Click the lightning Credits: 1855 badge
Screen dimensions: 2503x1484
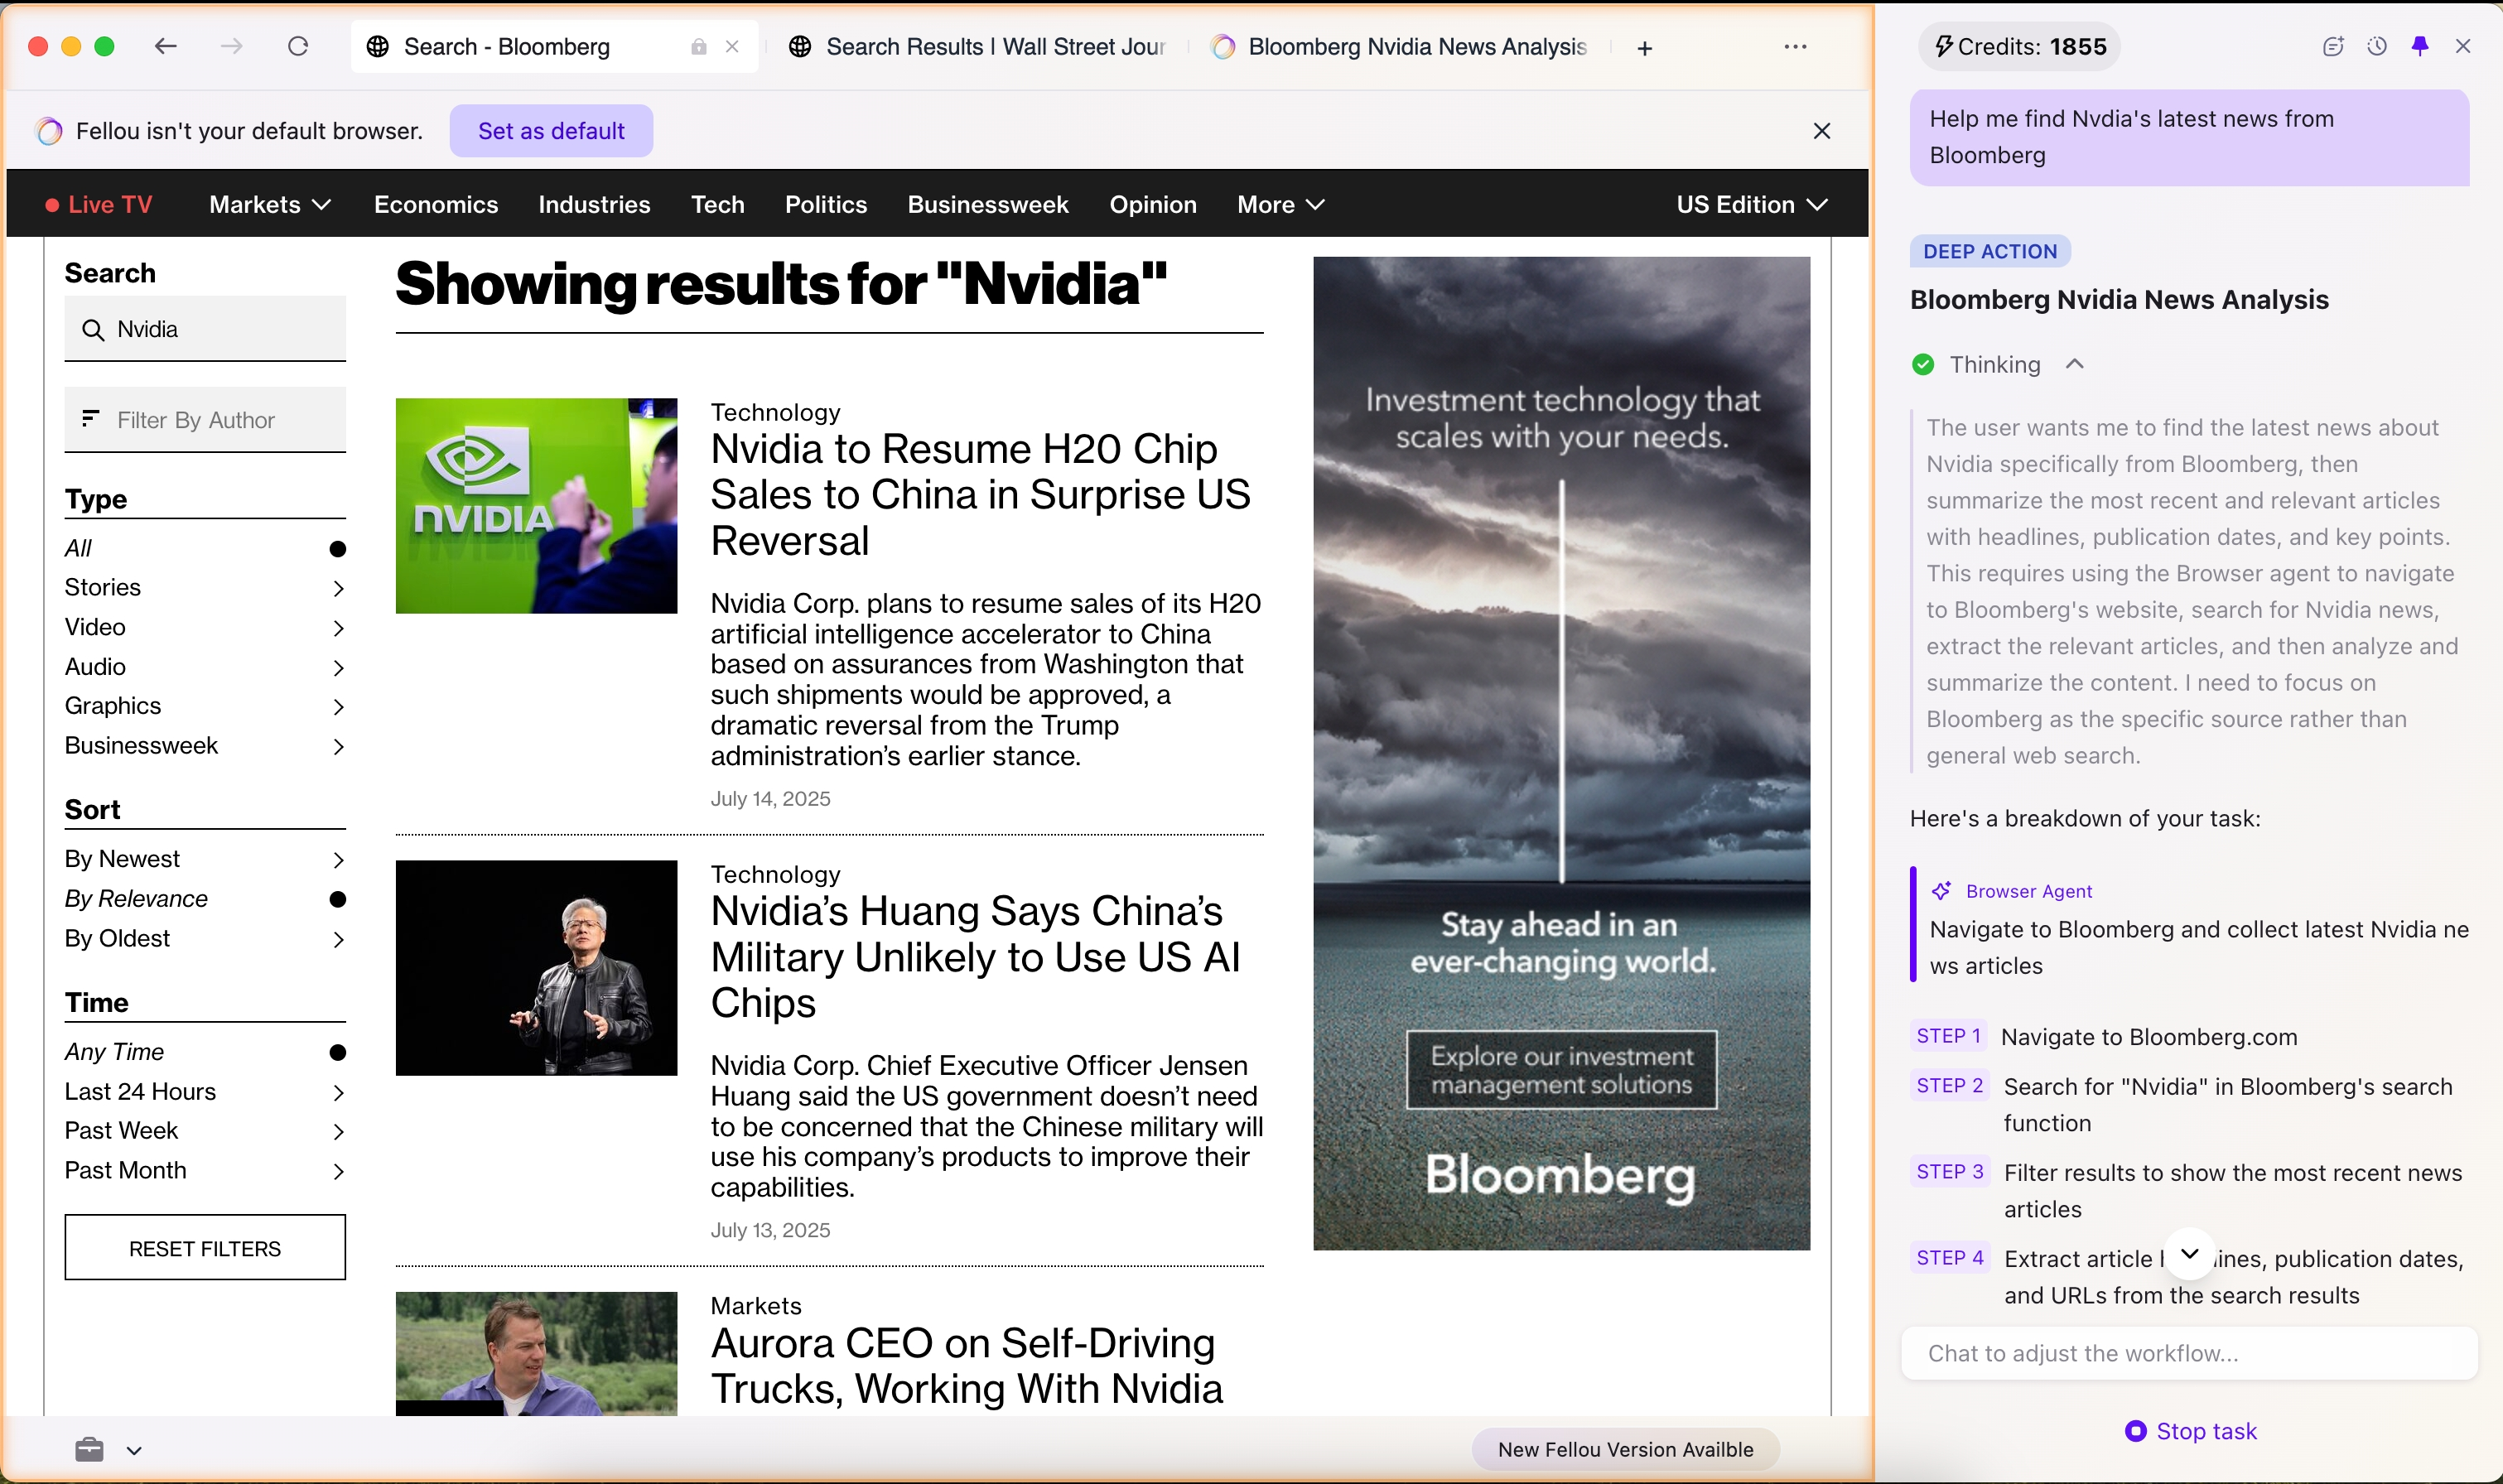pos(2020,46)
